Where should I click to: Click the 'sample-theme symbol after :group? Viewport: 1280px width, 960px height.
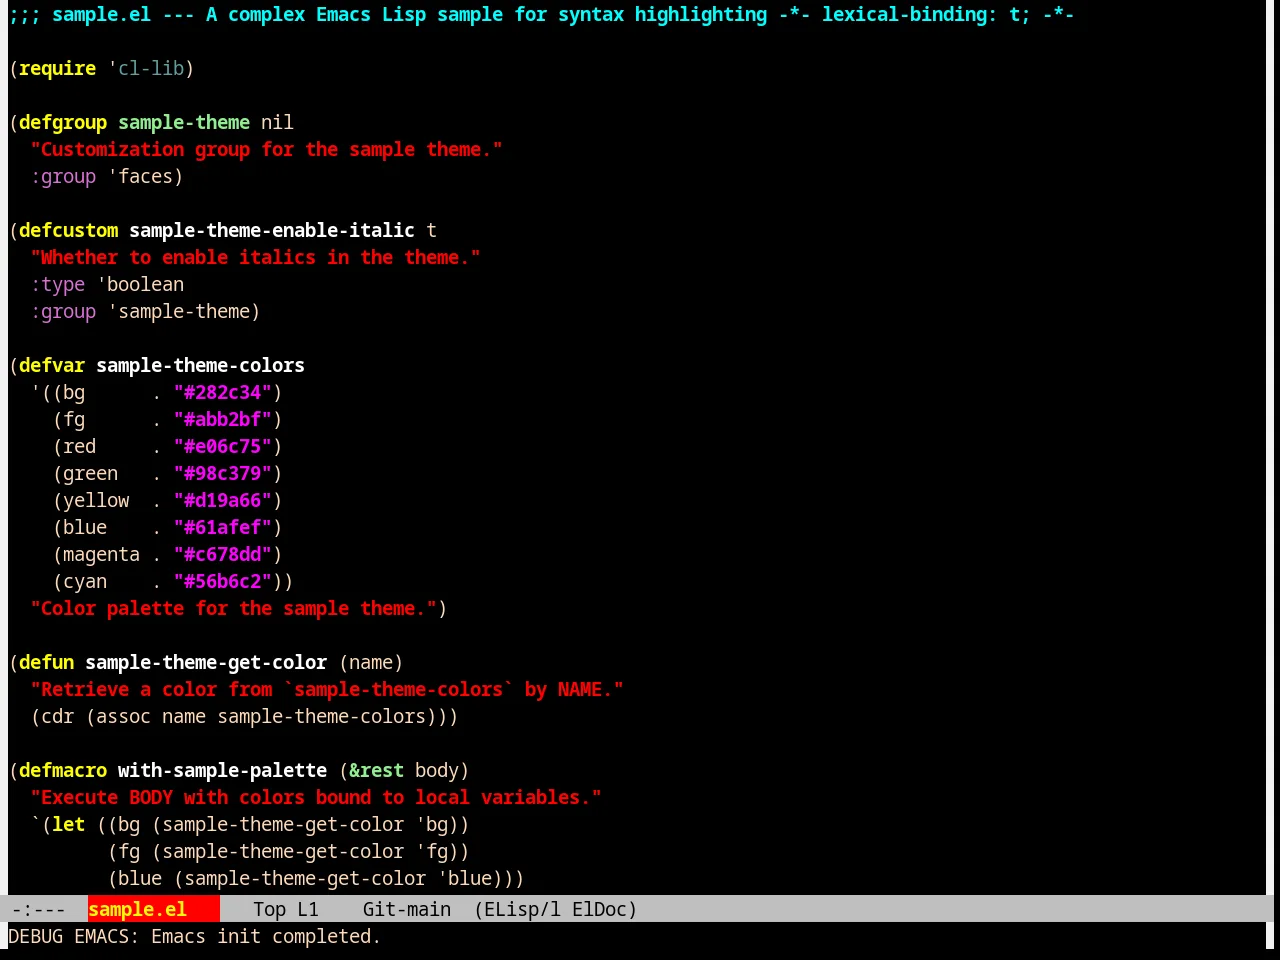point(179,311)
